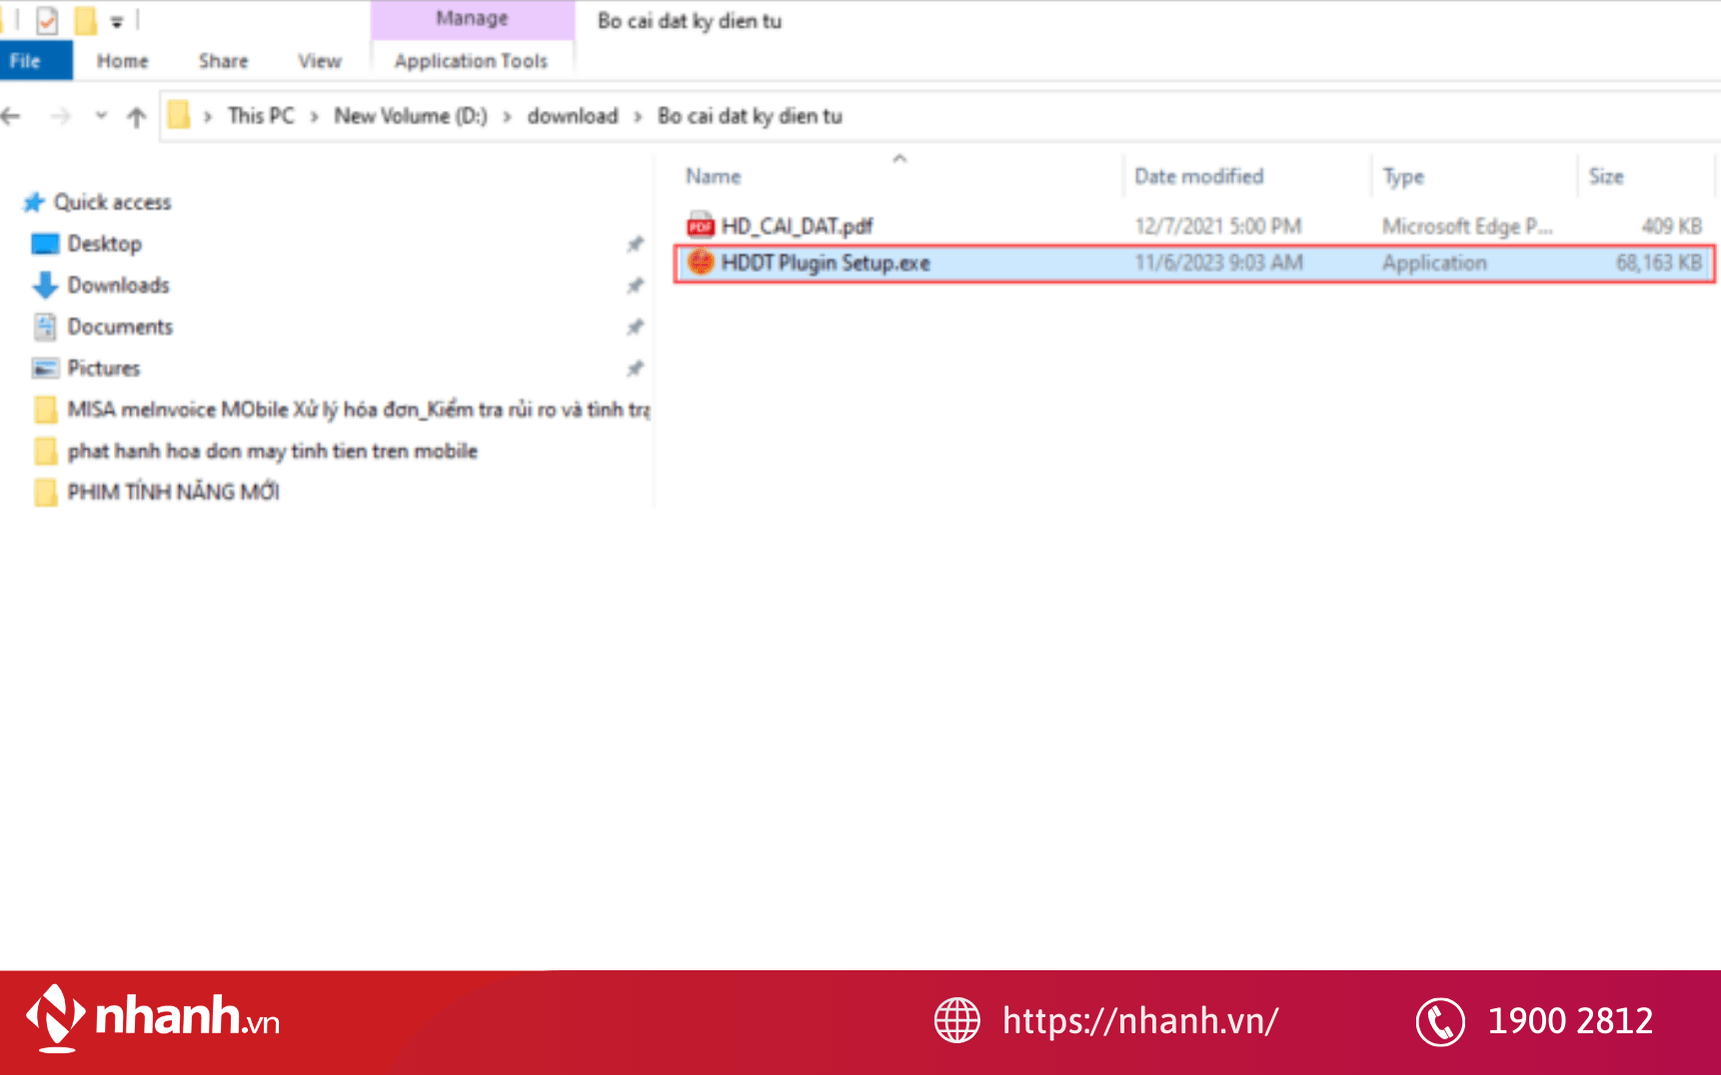Click the HD_CAI_DAT.pdf file icon
The height and width of the screenshot is (1075, 1721).
[x=701, y=225]
